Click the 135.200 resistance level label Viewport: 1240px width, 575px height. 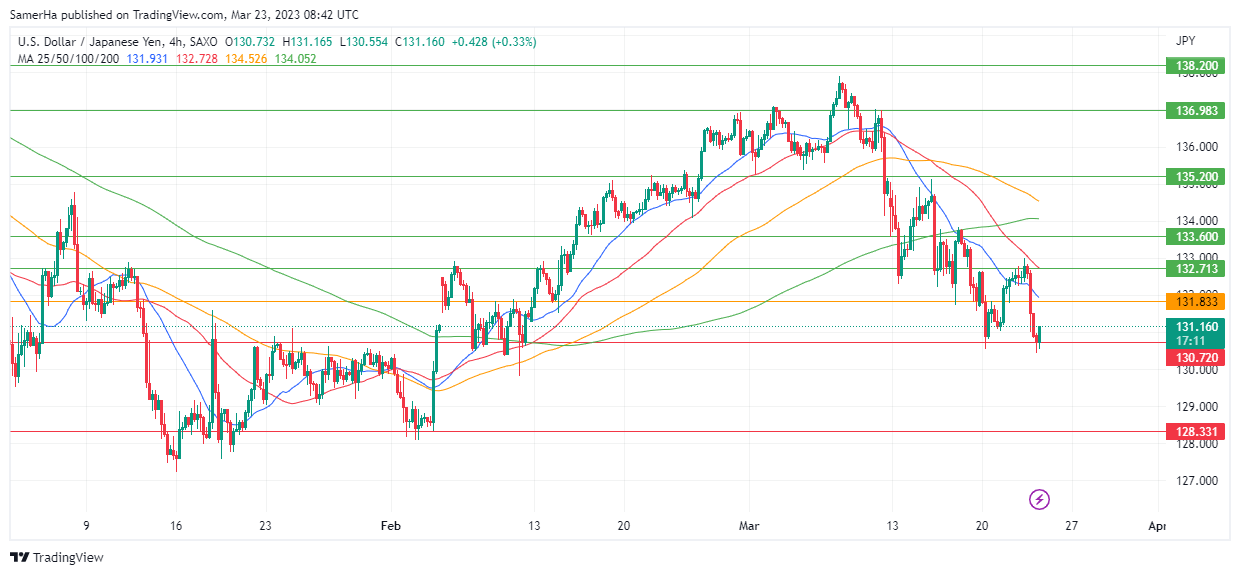coord(1194,176)
